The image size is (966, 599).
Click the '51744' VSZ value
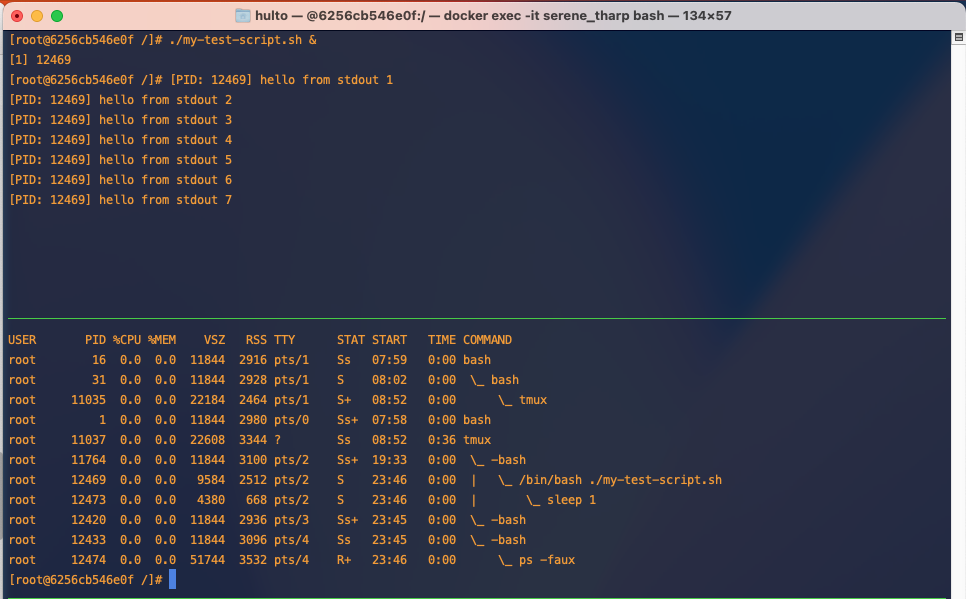click(x=208, y=560)
